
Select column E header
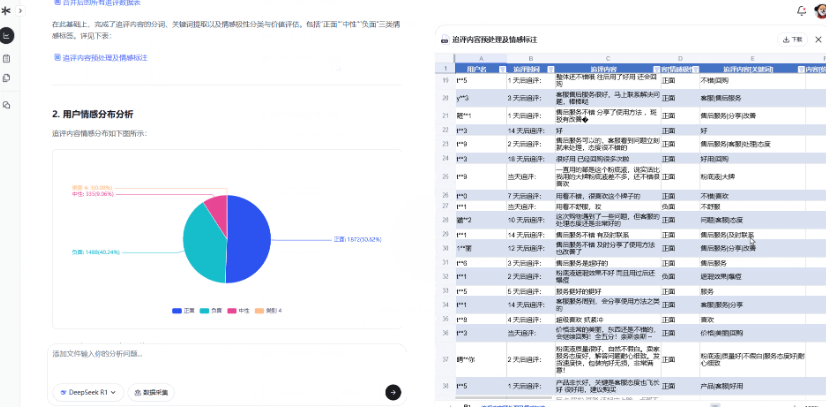(x=752, y=59)
